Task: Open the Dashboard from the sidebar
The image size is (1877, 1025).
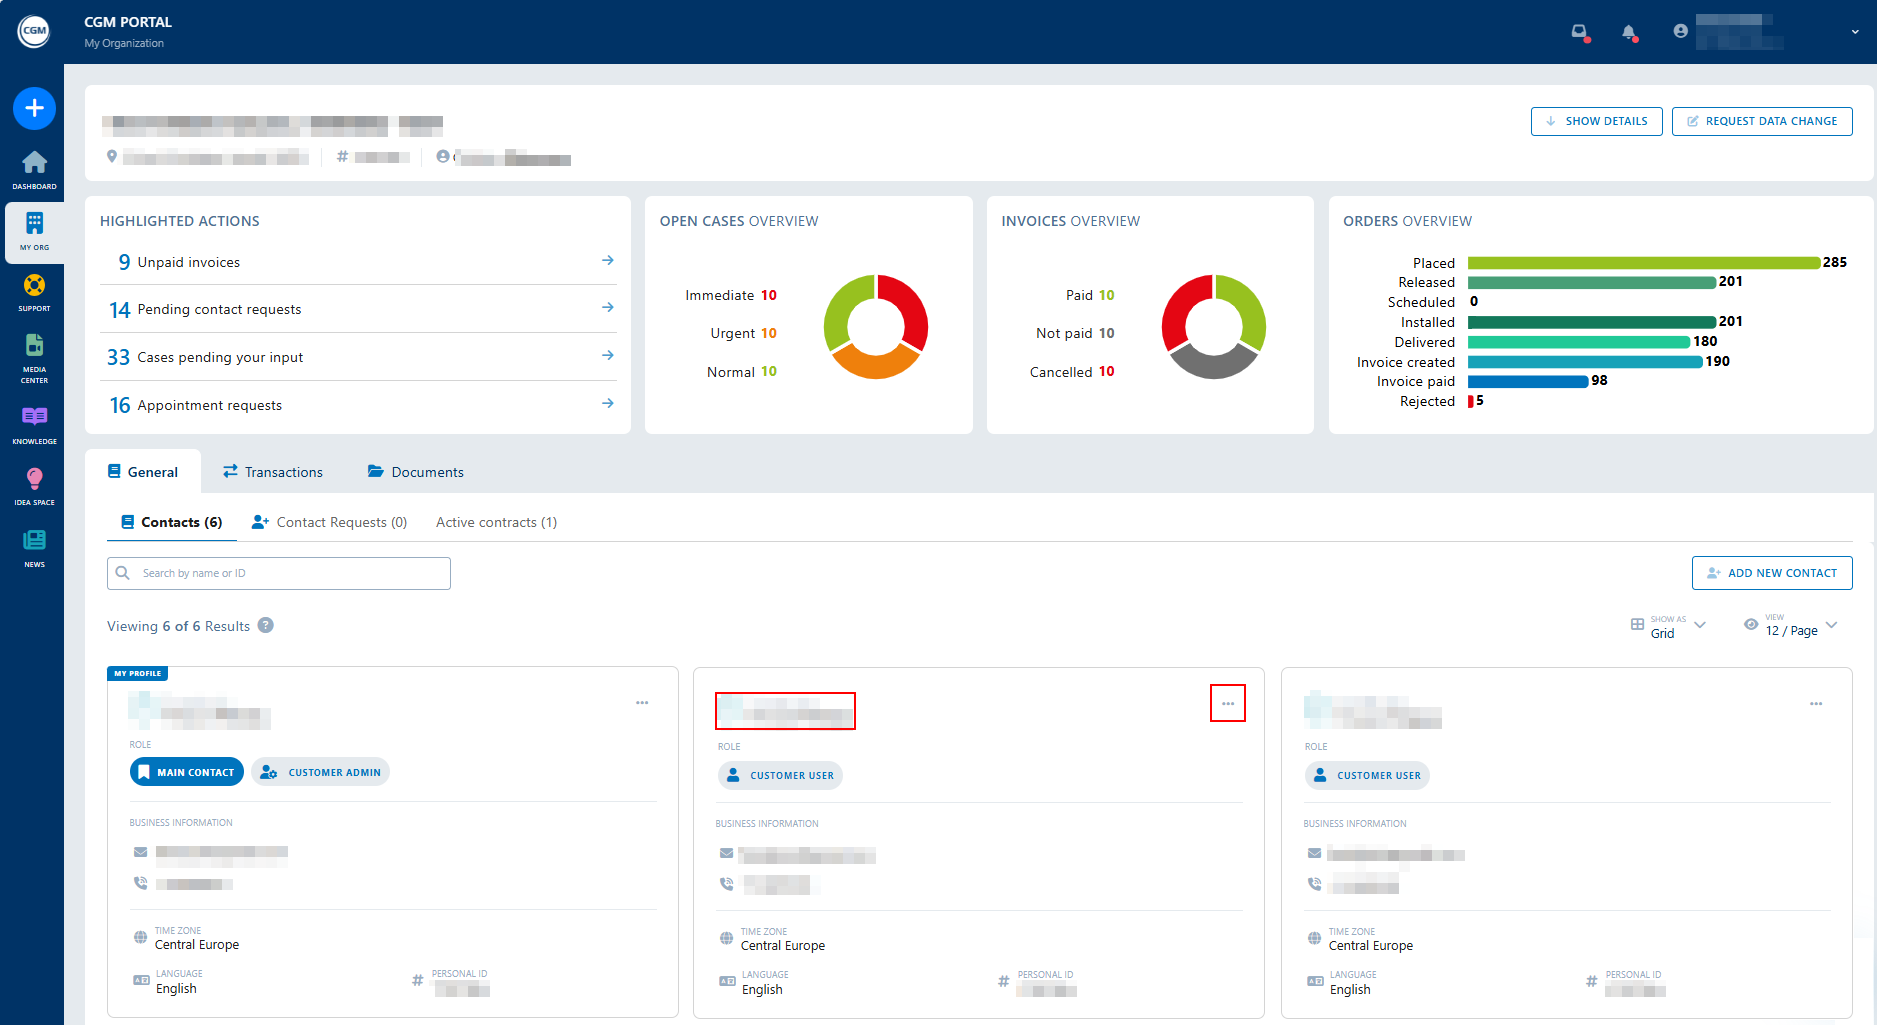Action: 34,169
